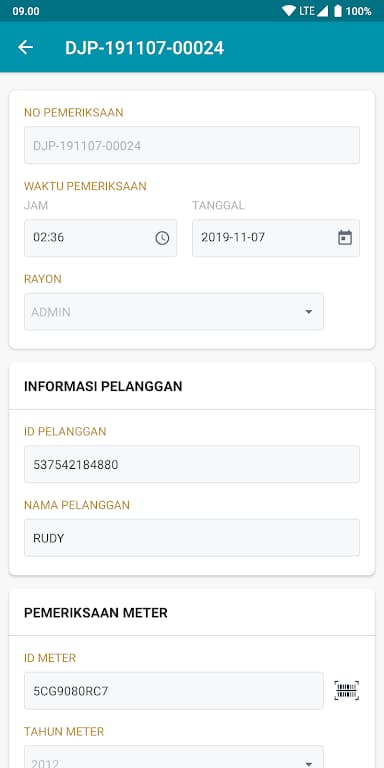The width and height of the screenshot is (384, 768).
Task: Open the TAHUN METER dropdown arrow
Action: [x=309, y=763]
